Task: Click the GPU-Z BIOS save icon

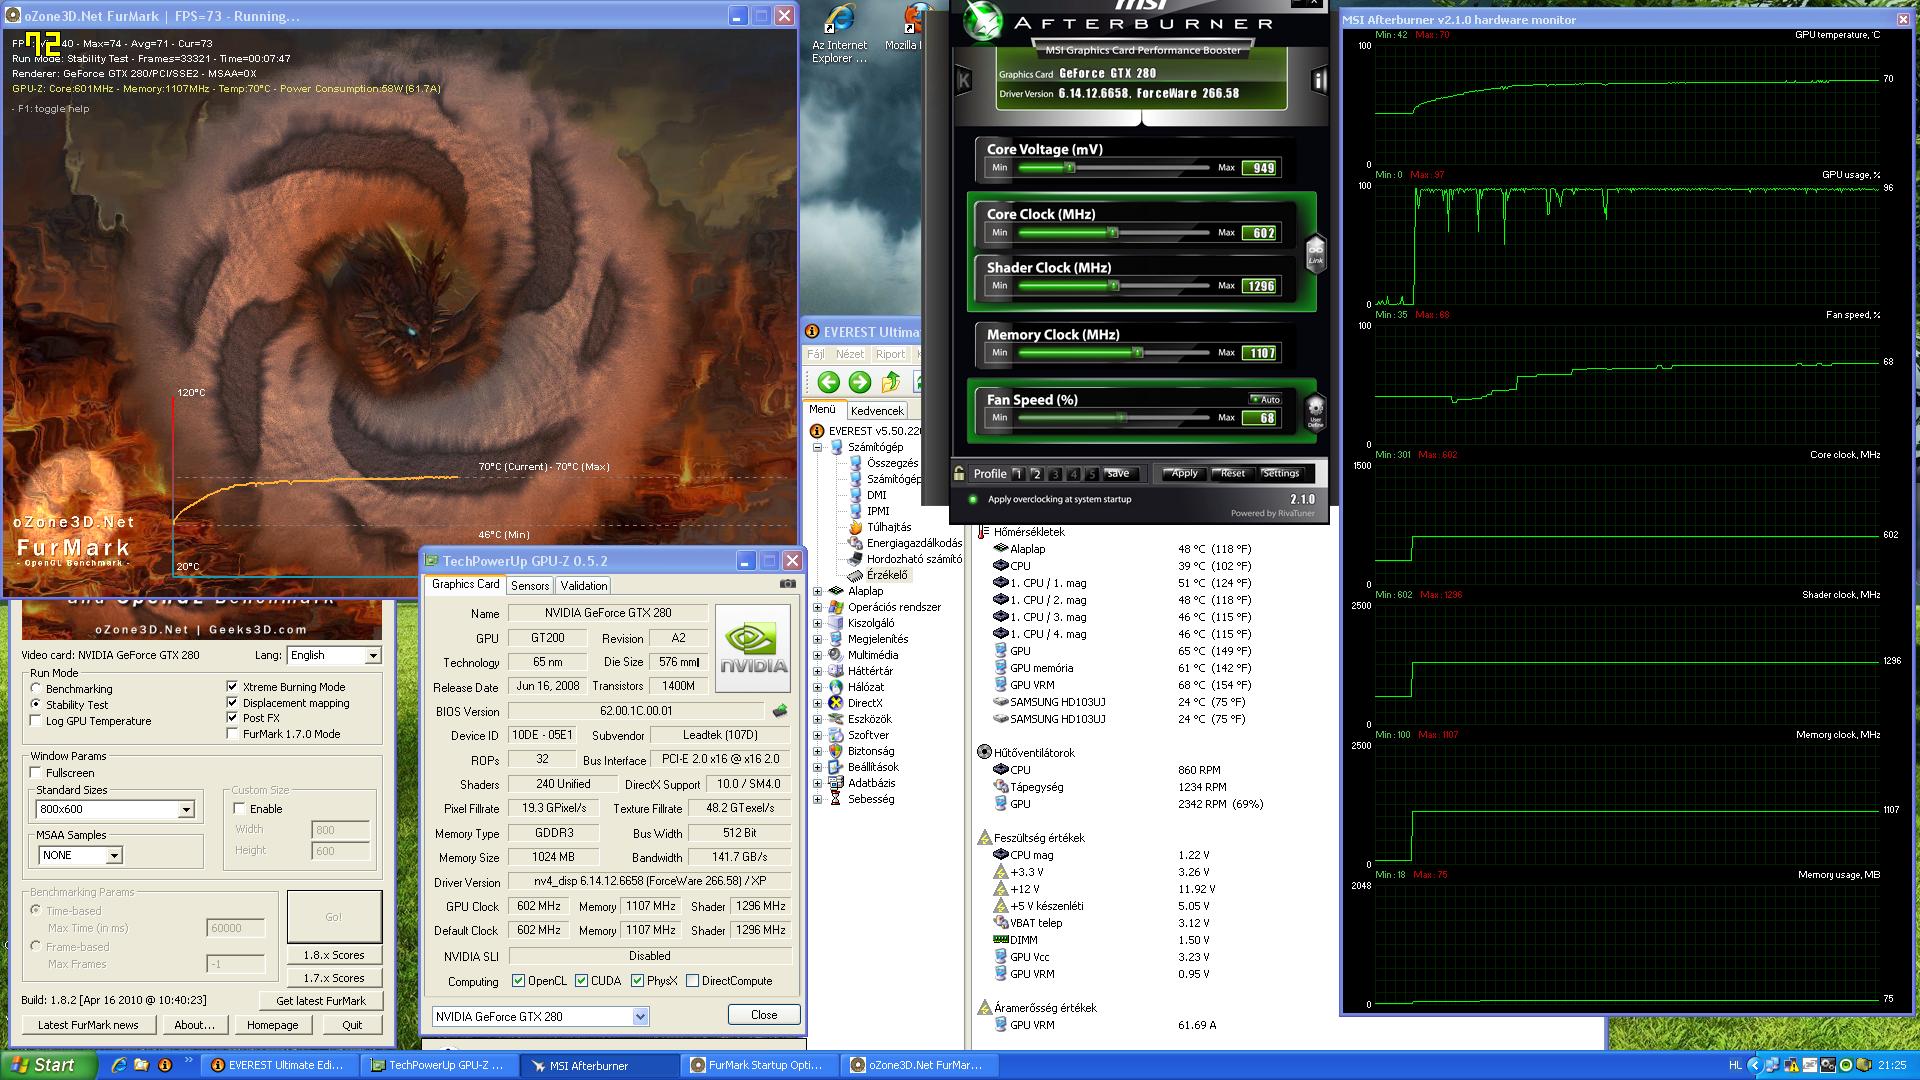Action: pos(780,711)
